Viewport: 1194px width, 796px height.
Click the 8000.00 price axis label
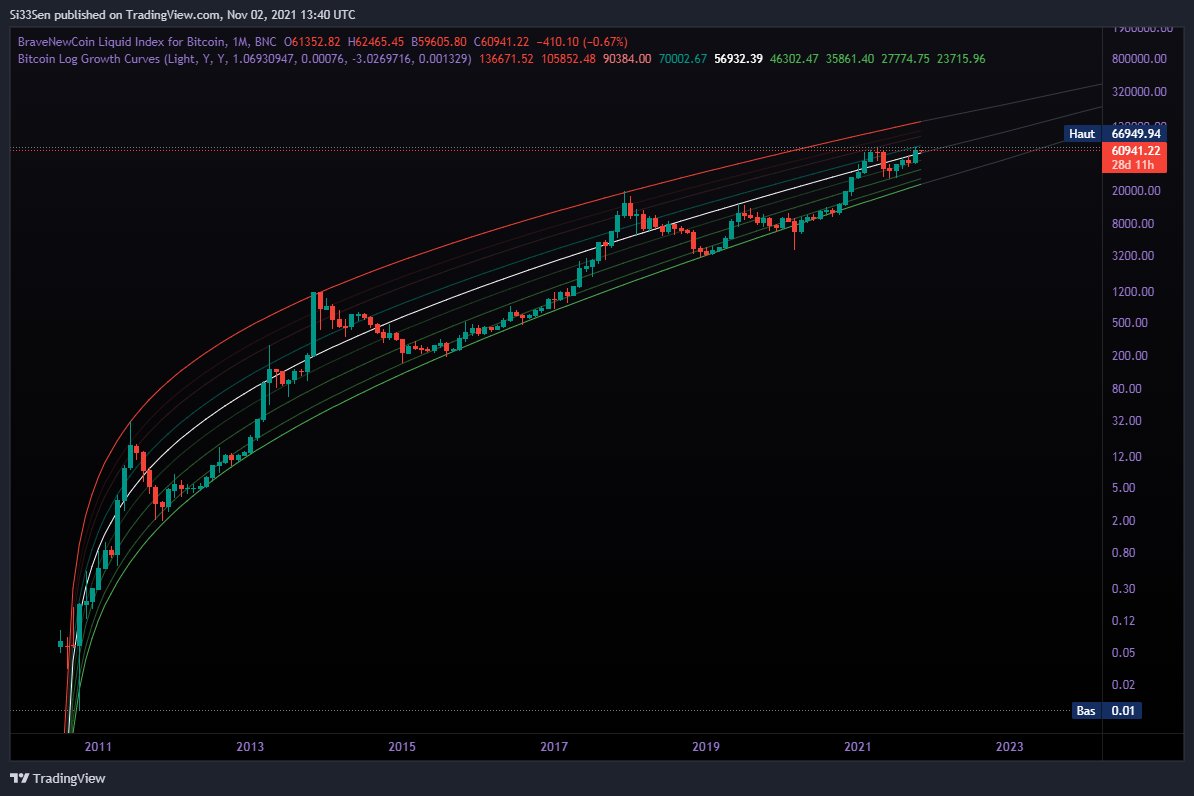click(x=1133, y=223)
